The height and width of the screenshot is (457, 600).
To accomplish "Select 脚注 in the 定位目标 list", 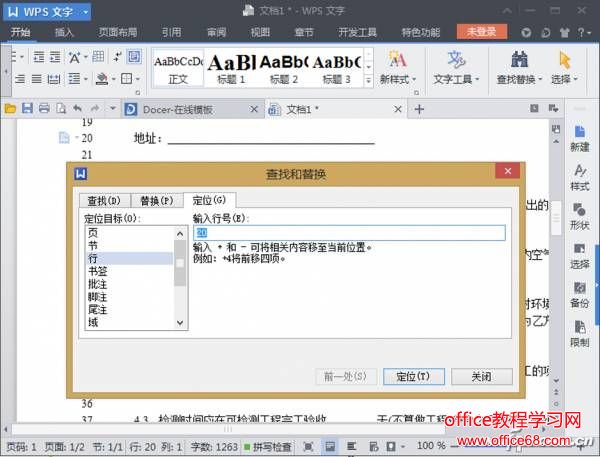I will tap(129, 297).
